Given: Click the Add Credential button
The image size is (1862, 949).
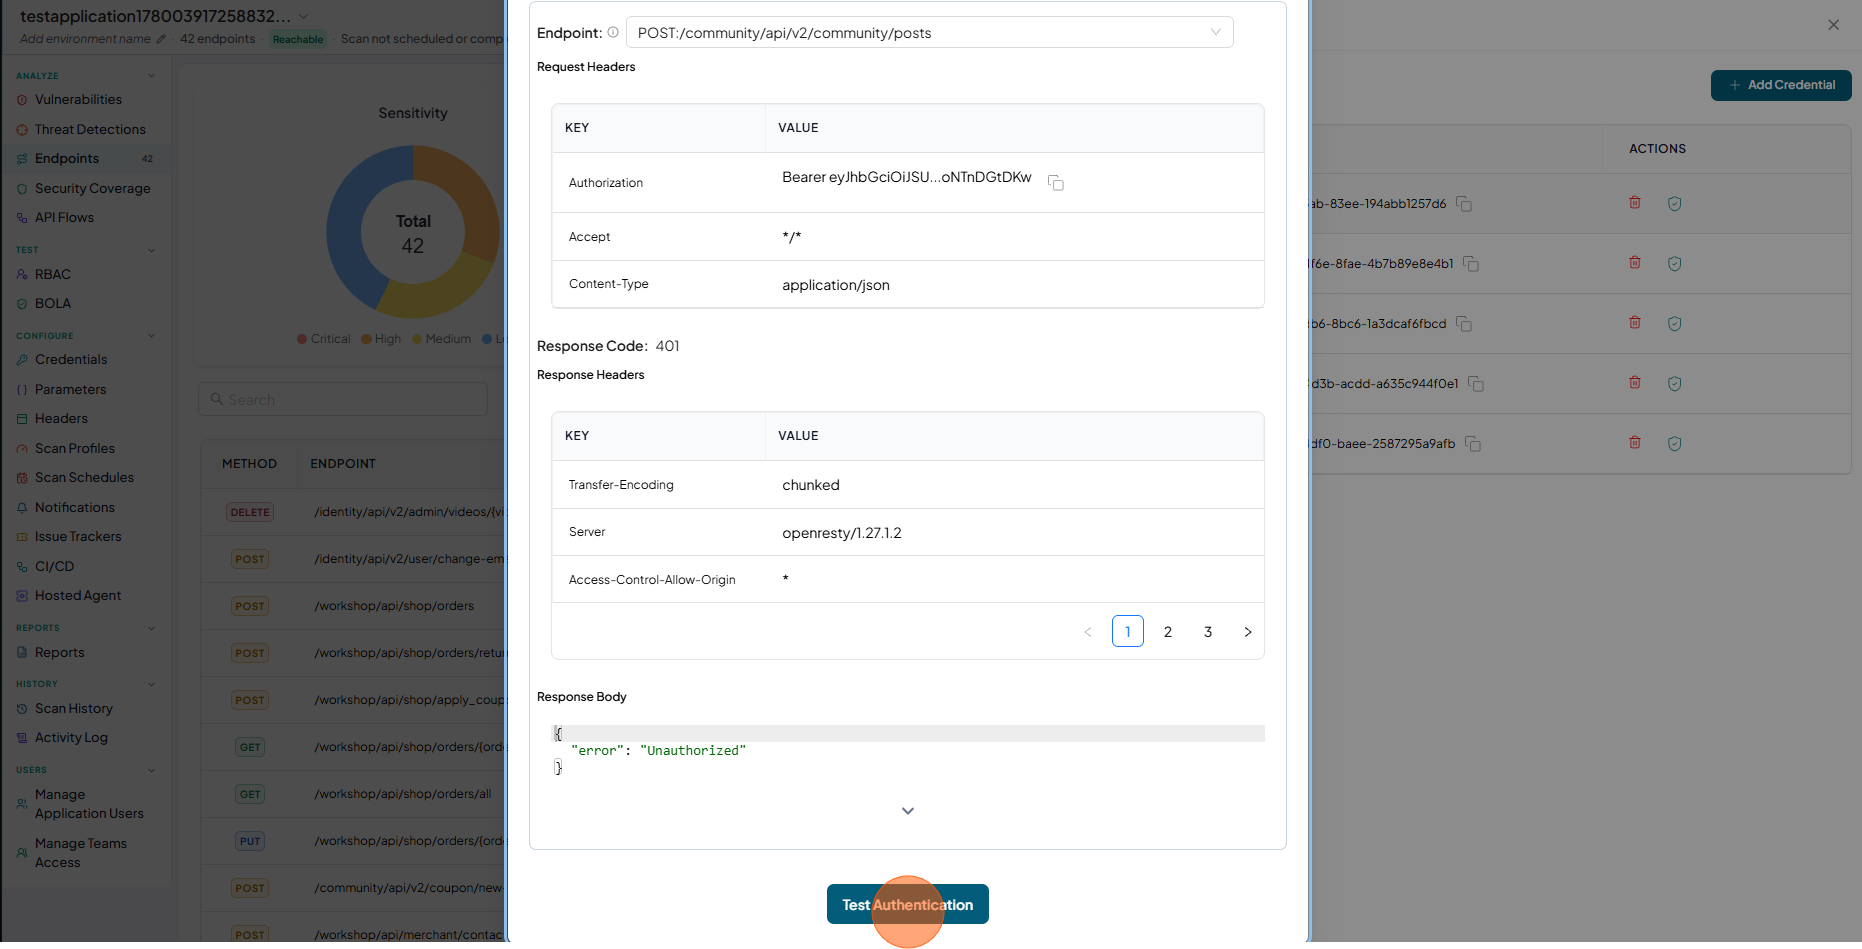Looking at the screenshot, I should pos(1781,85).
